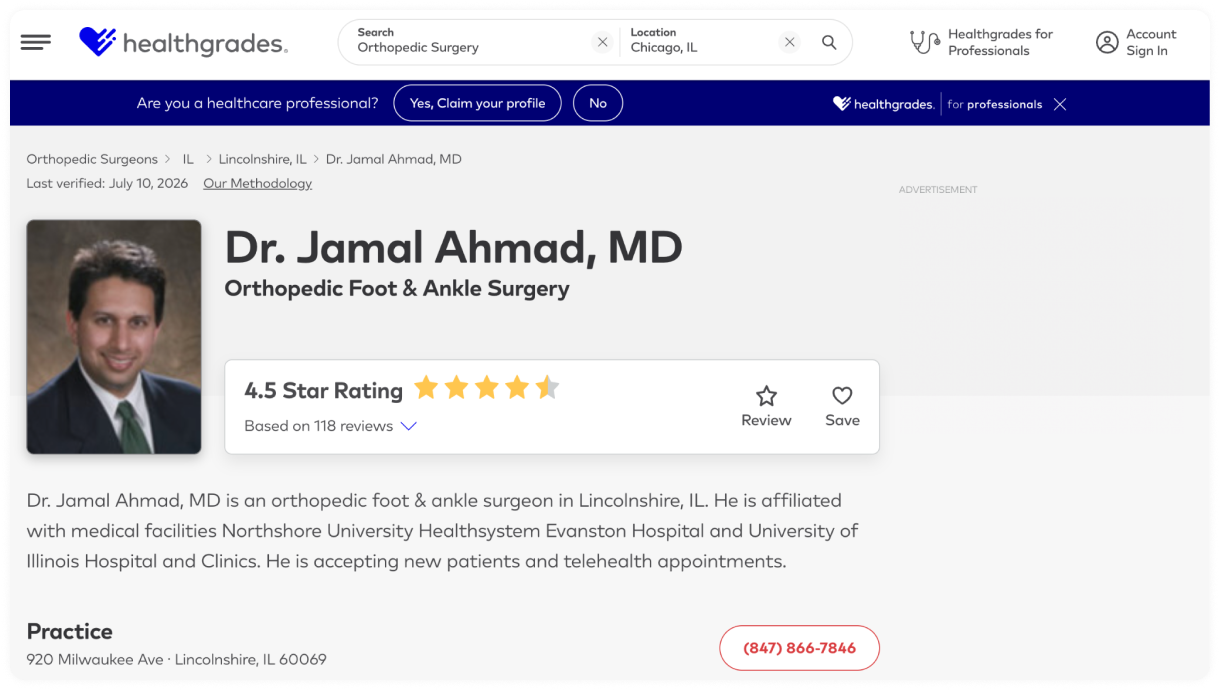Viewport: 1220px width, 690px height.
Task: Click the Practice section heading
Action: 69,631
